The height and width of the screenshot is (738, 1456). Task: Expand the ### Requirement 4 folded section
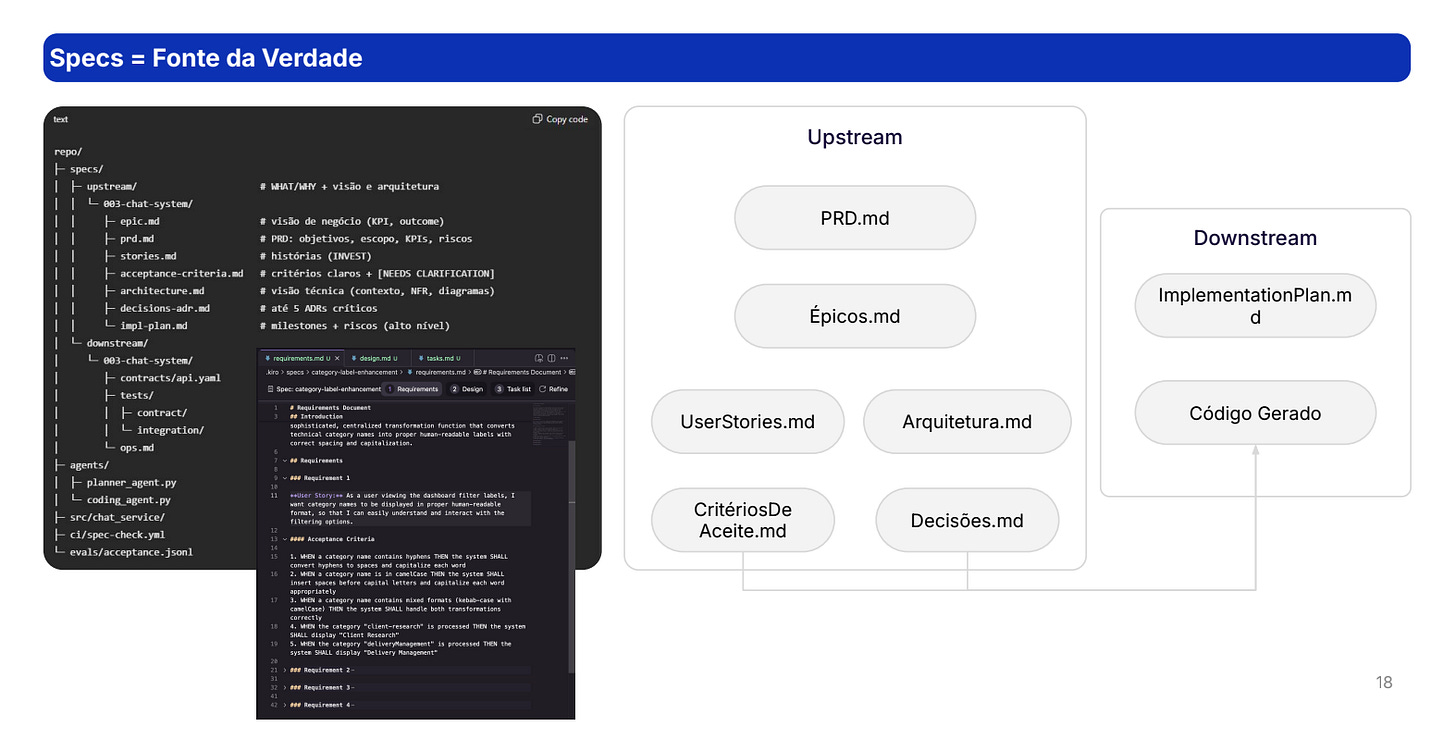tap(285, 705)
